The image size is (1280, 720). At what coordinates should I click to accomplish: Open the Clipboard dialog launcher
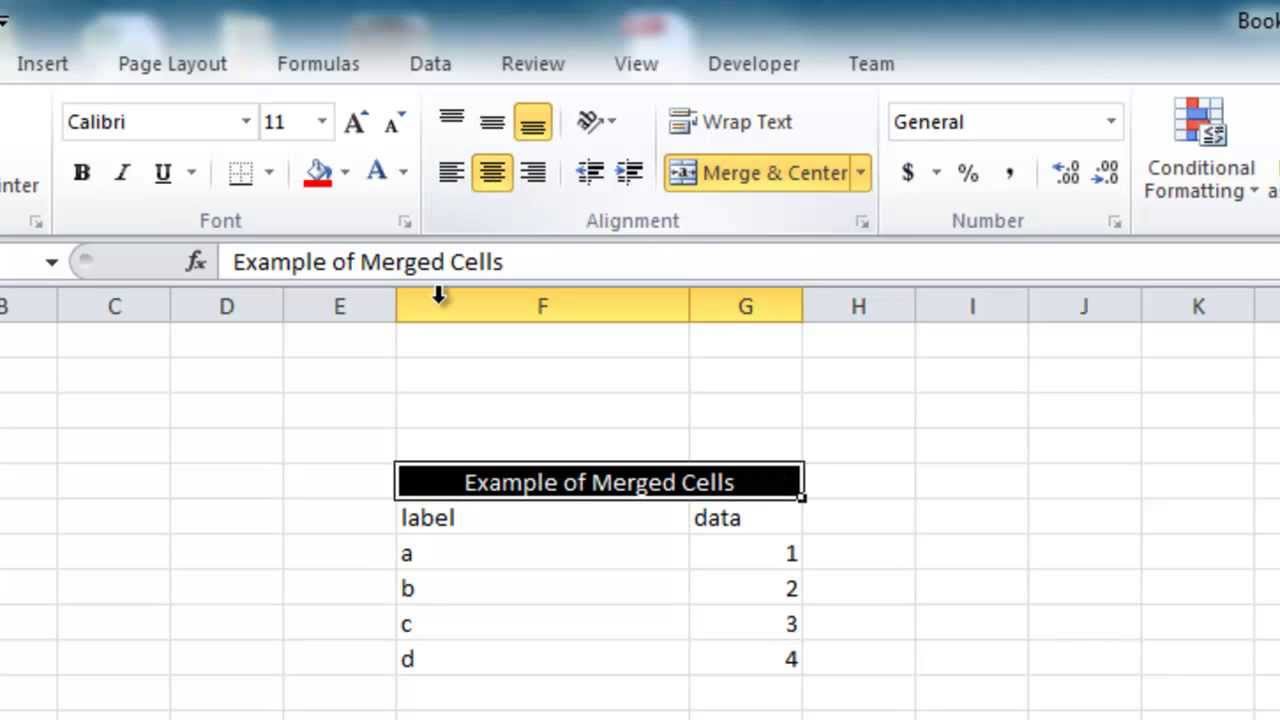click(36, 222)
